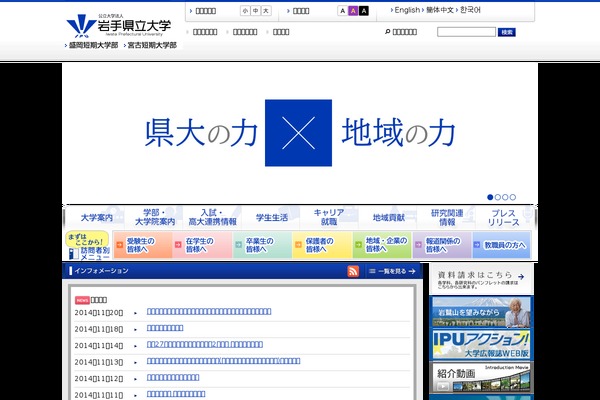Open キャリア就職 main menu
600x400 pixels.
click(x=329, y=217)
